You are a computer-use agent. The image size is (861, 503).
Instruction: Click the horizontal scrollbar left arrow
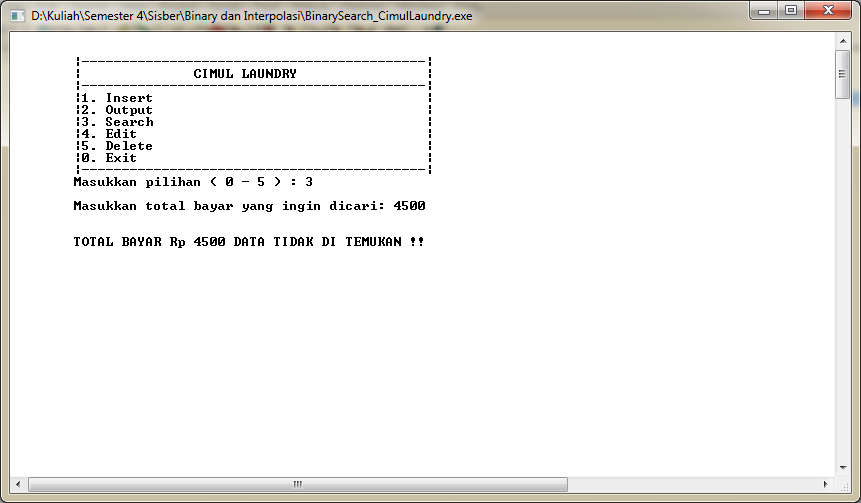(18, 484)
